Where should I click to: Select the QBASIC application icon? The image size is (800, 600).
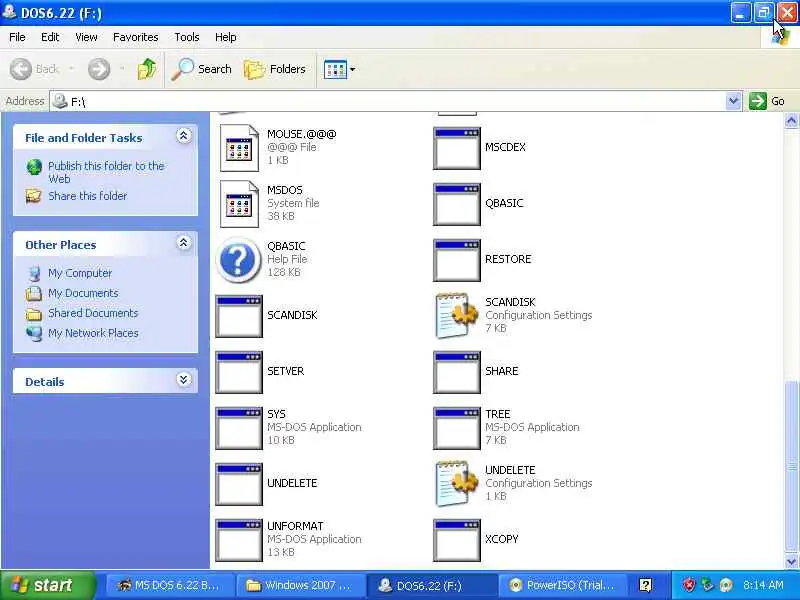[457, 205]
